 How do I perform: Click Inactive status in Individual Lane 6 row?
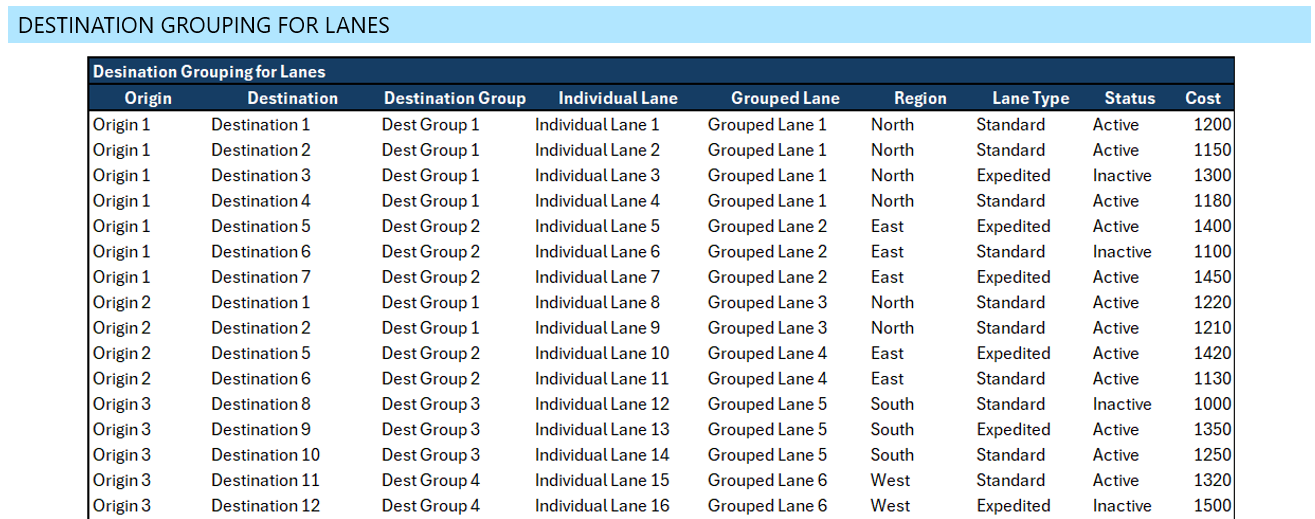click(x=1122, y=252)
